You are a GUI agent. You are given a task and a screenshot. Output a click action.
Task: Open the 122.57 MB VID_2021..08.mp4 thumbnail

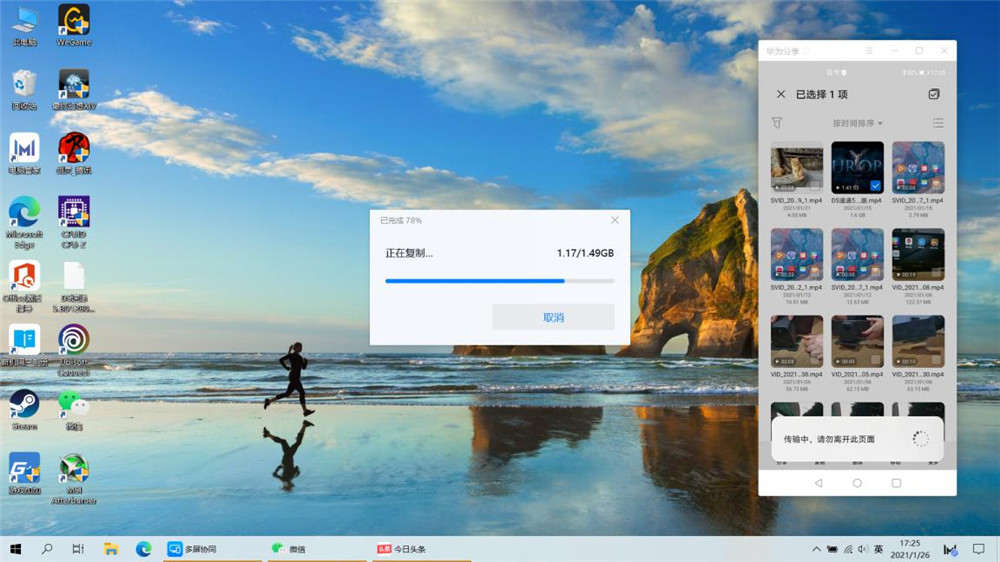[x=918, y=255]
